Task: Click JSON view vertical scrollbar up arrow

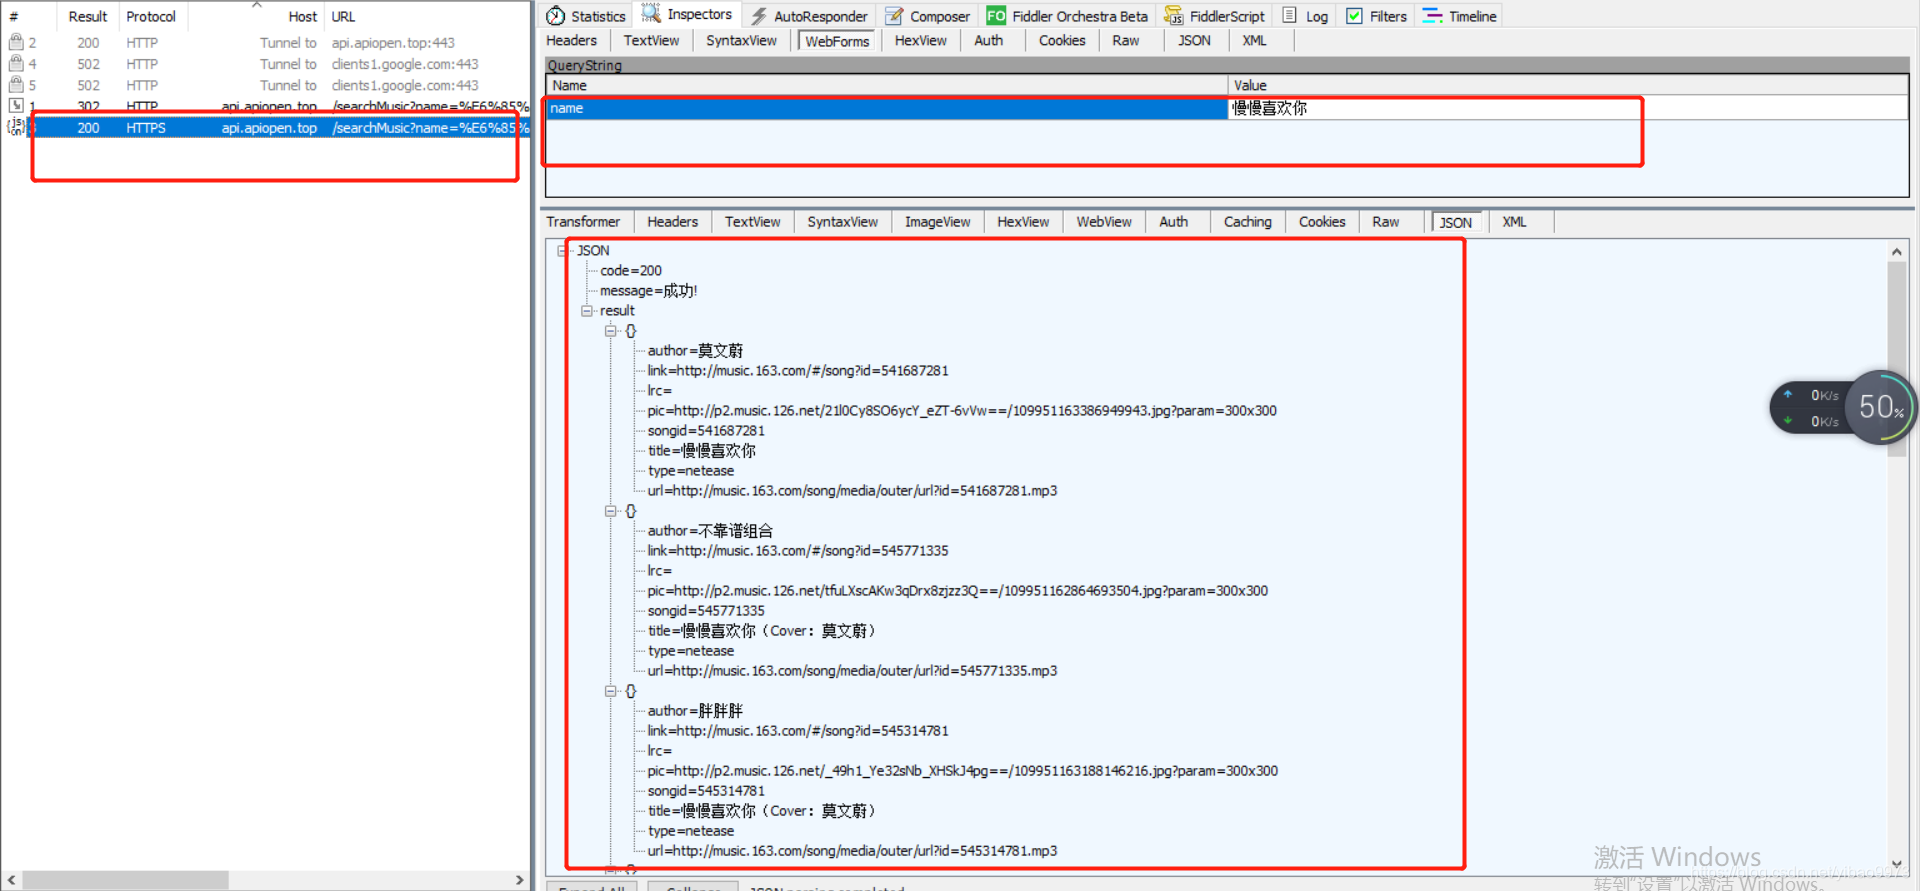Action: [x=1897, y=251]
